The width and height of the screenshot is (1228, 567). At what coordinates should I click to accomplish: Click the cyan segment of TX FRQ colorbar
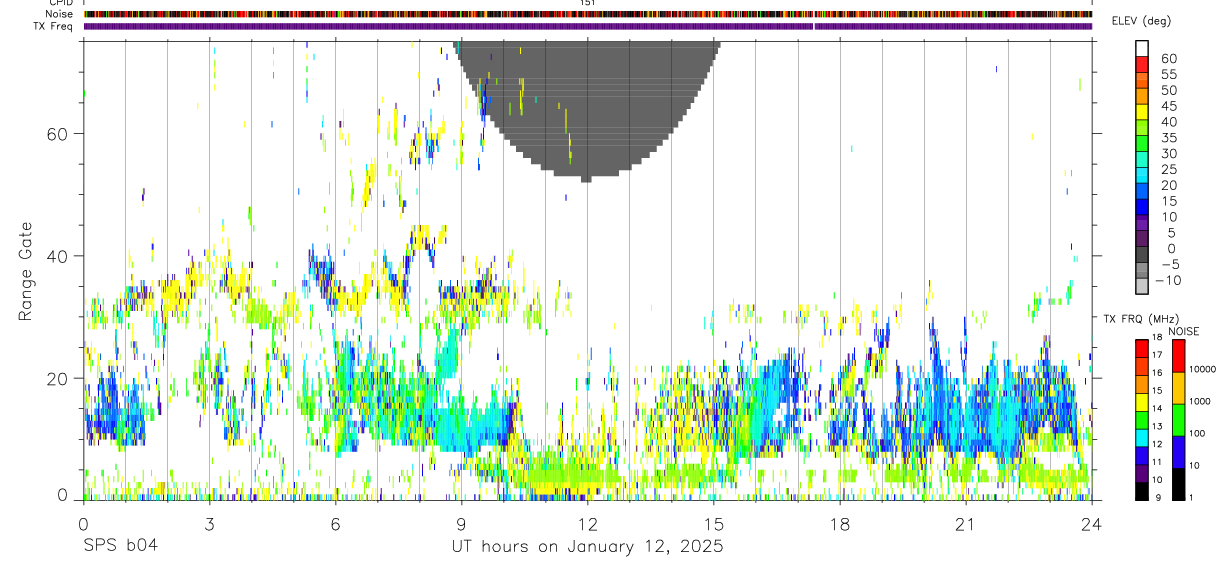(1142, 437)
